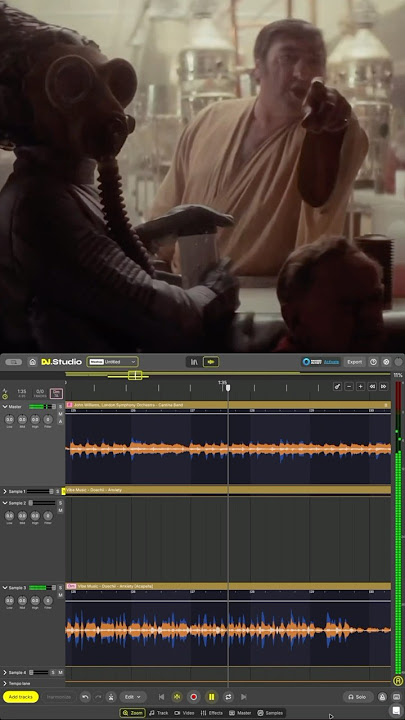The width and height of the screenshot is (405, 720).
Task: Toggle the Master track A automation button
Action: (60, 421)
